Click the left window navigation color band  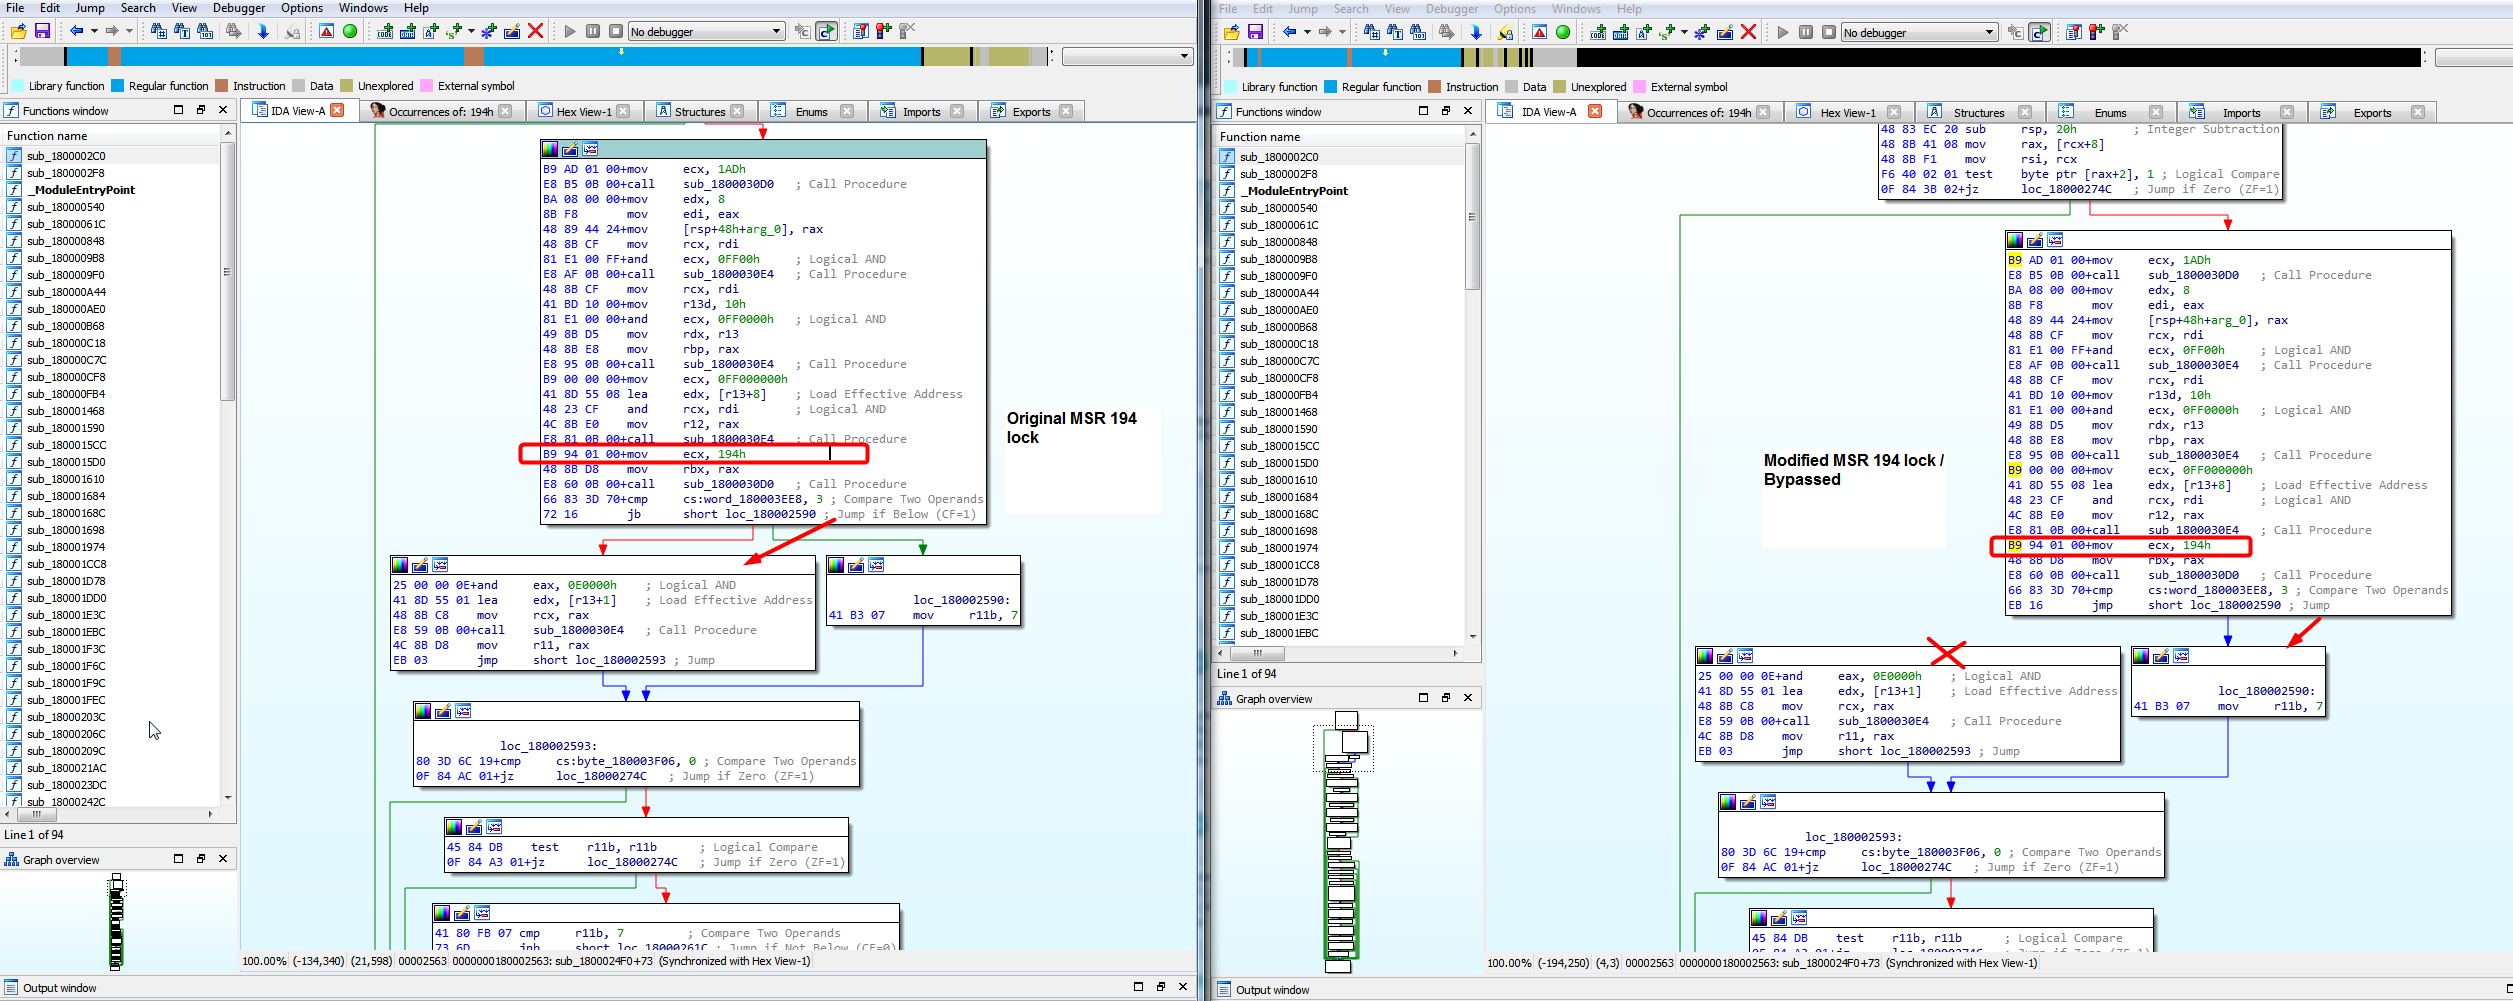tap(533, 56)
